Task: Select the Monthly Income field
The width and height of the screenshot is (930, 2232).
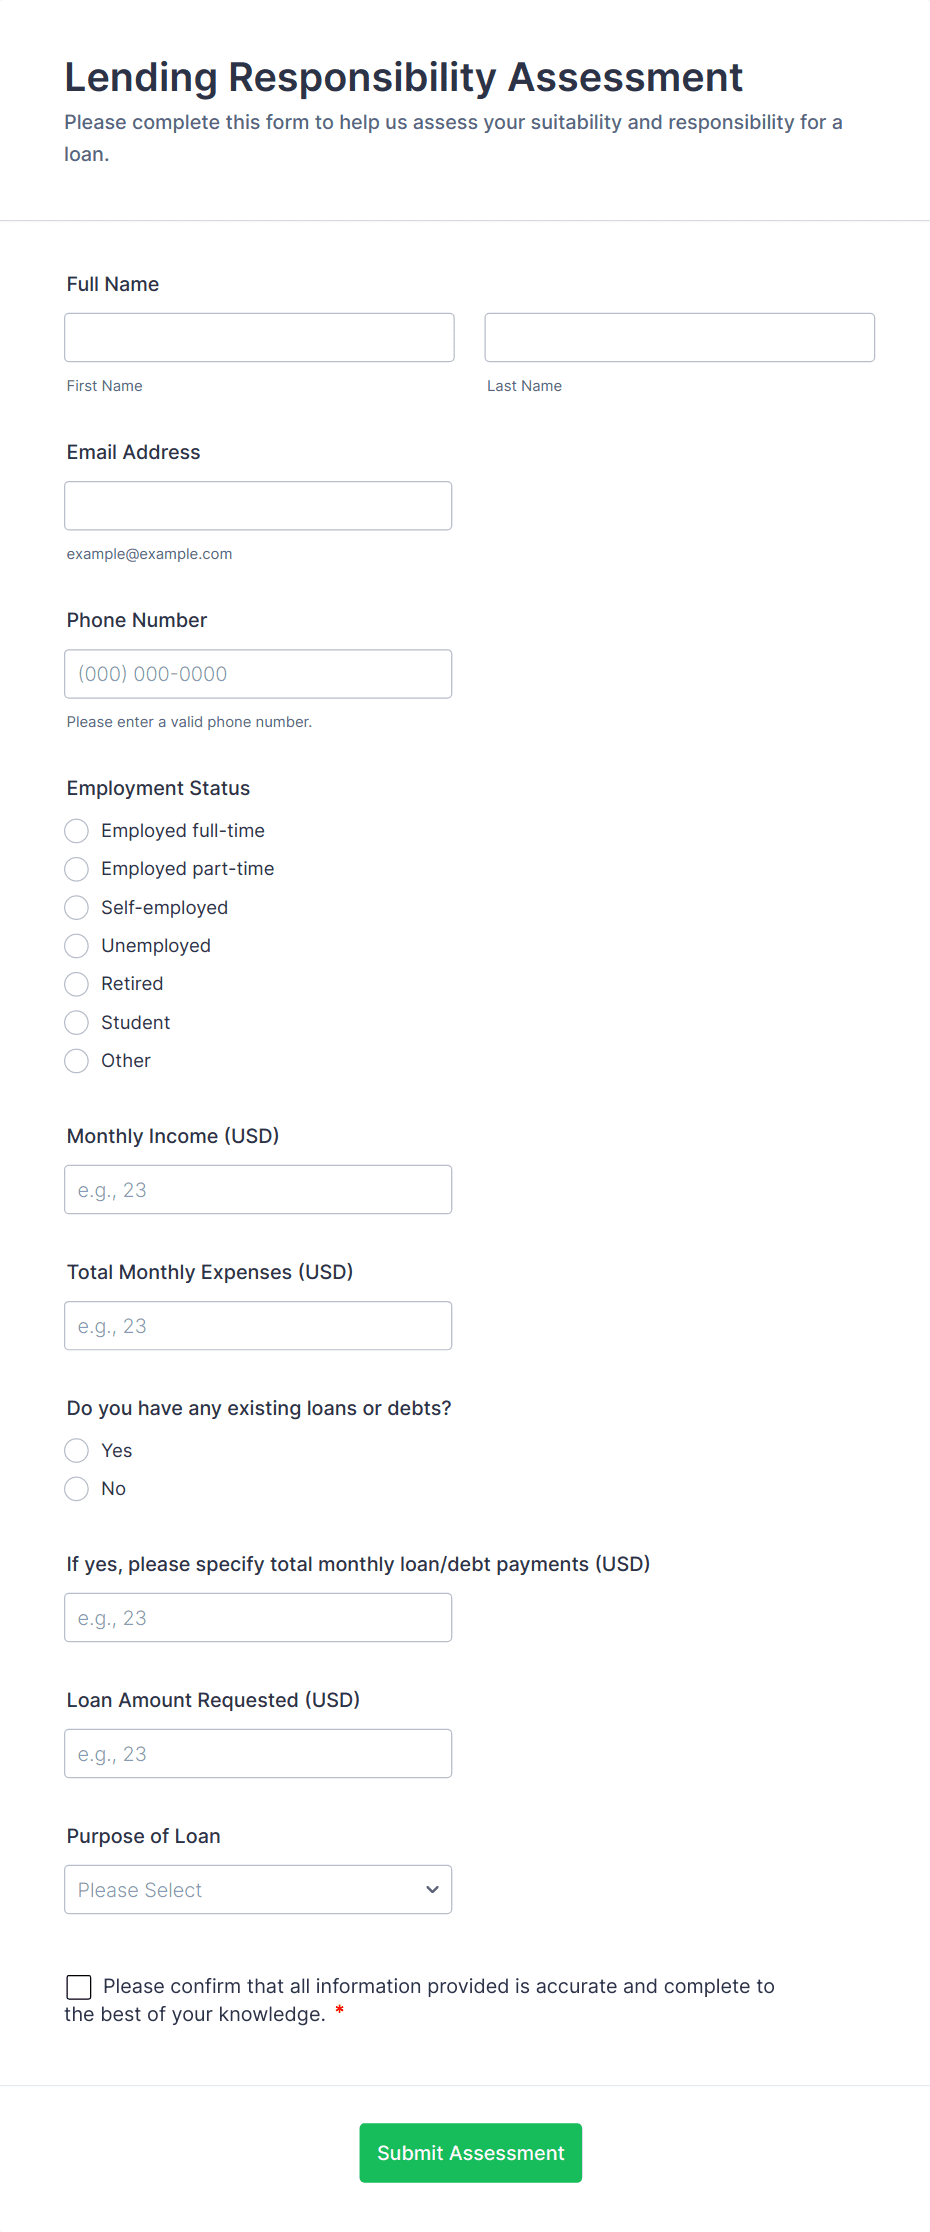Action: (x=258, y=1189)
